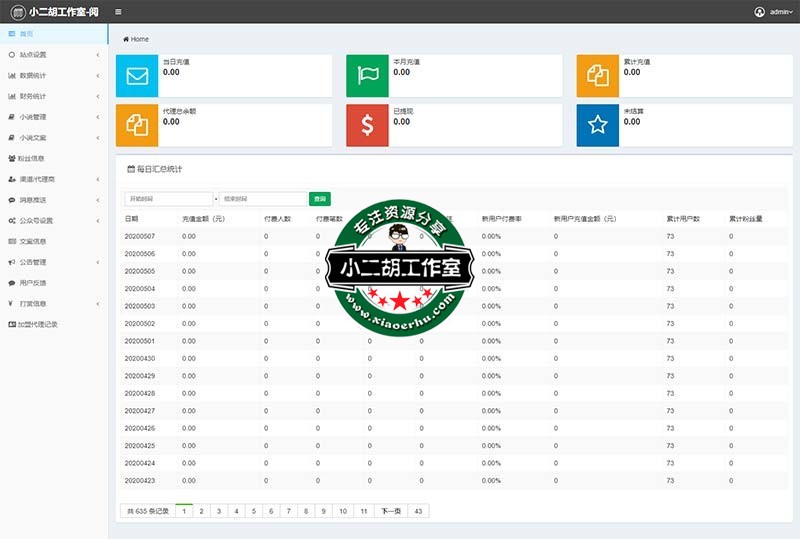Viewport: 800px width, 539px height.
Task: Expand the 数据统计 sidebar menu
Action: point(53,76)
